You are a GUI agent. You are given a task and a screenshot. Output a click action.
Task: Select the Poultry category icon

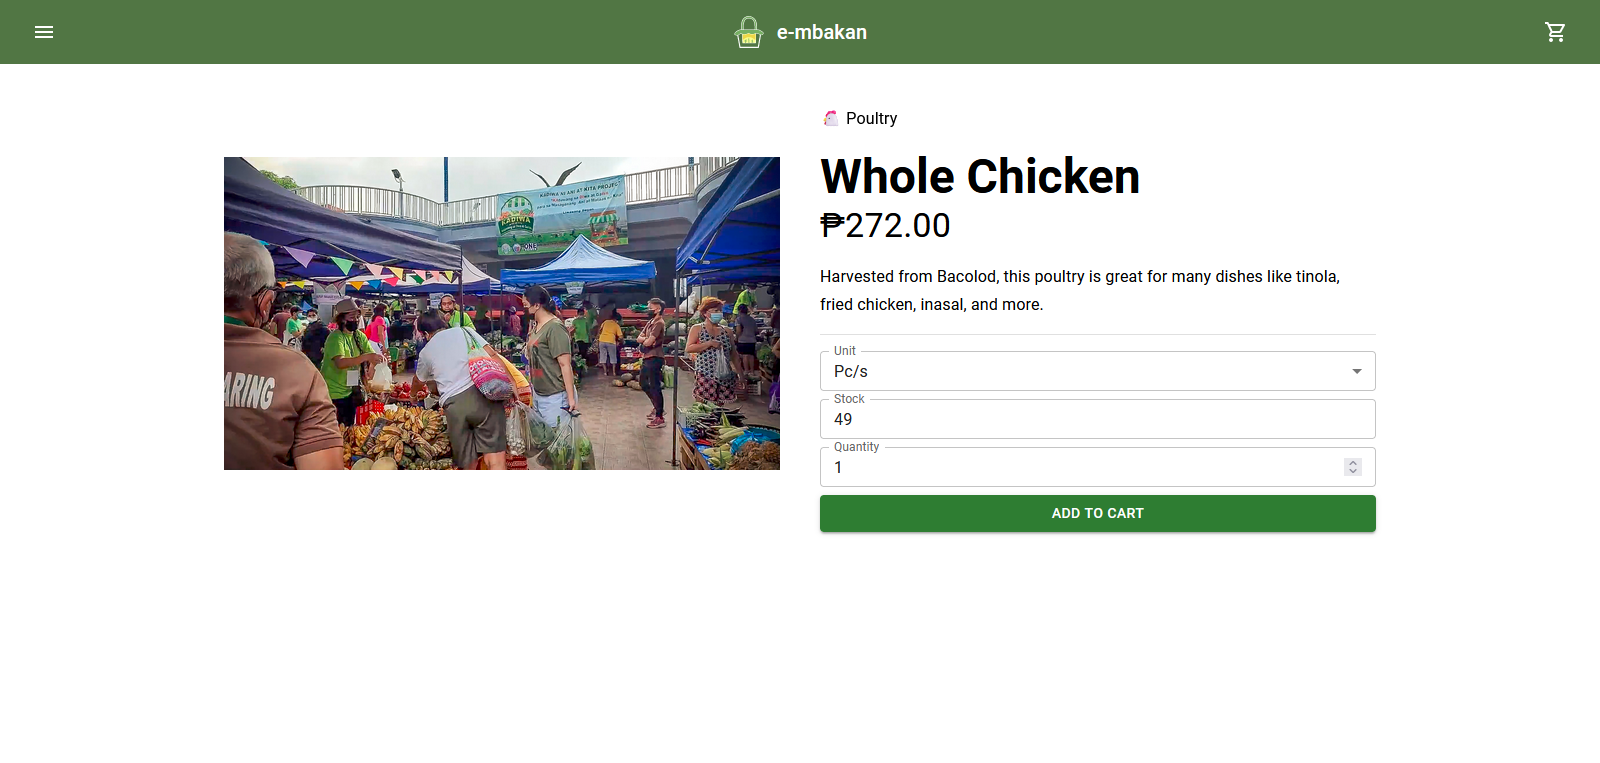(830, 118)
